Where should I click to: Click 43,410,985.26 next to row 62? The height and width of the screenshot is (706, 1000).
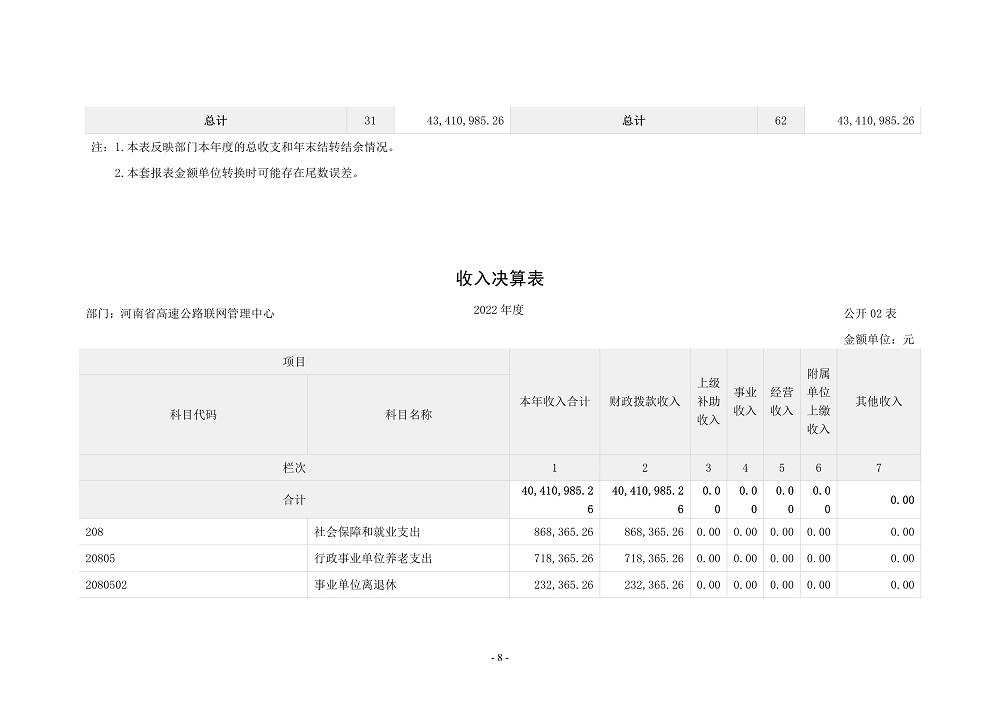(x=876, y=121)
